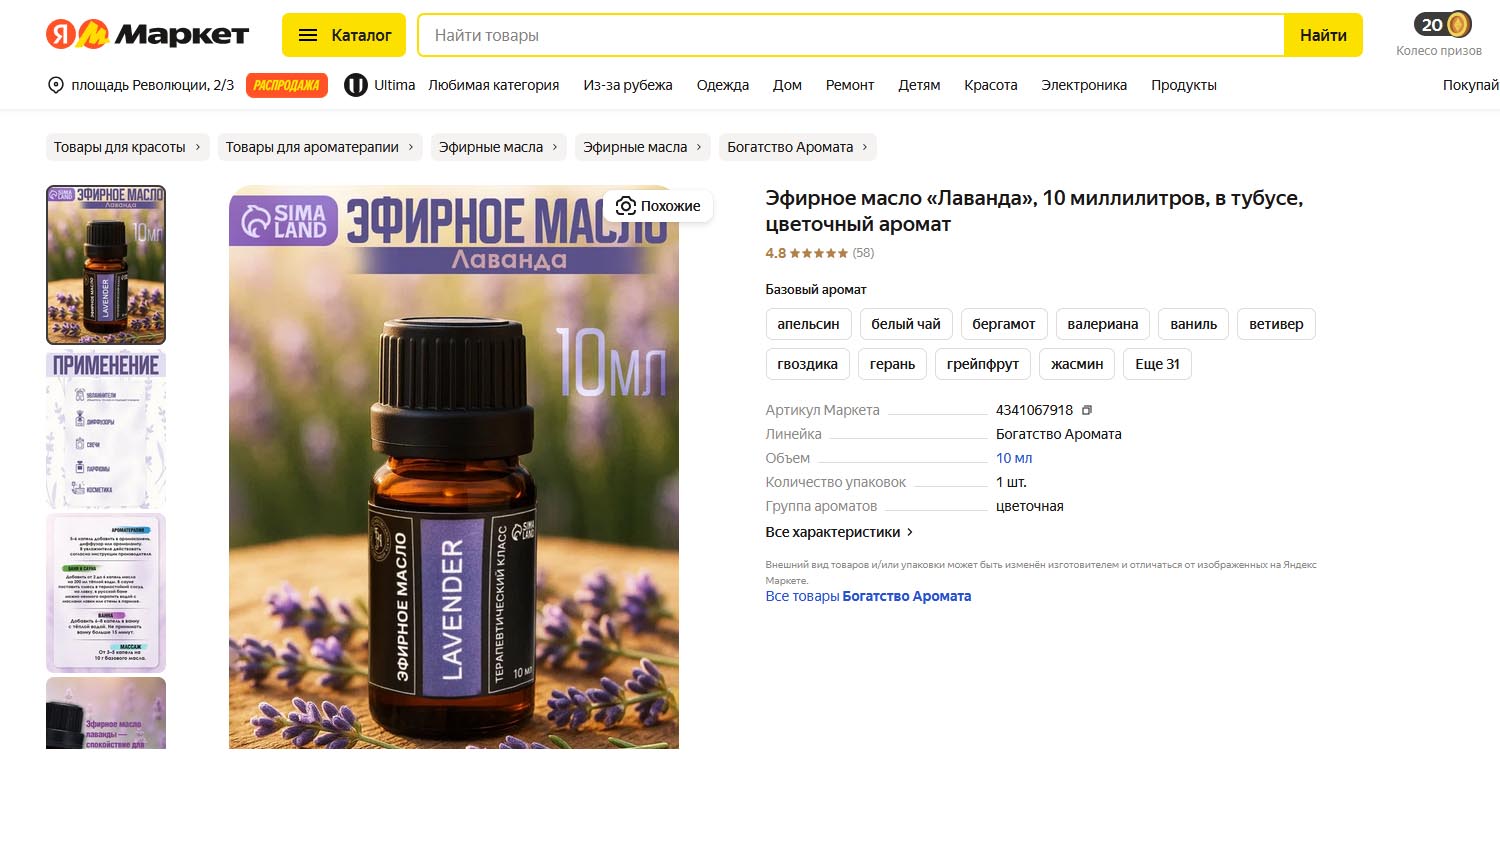Open the Каталог hamburger menu button
1500x843 pixels.
(344, 35)
